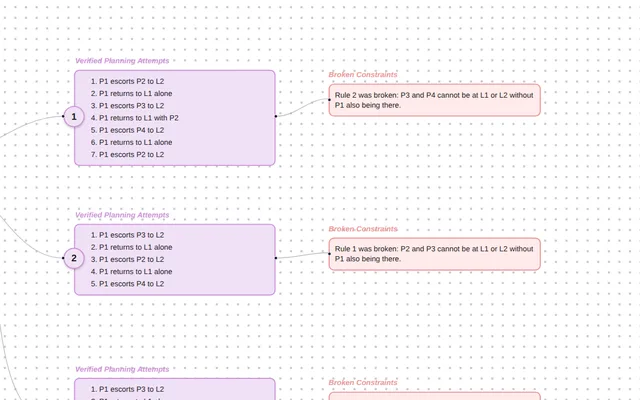
Task: Click the 'Rule 2 was broken' constraint box
Action: click(x=435, y=100)
